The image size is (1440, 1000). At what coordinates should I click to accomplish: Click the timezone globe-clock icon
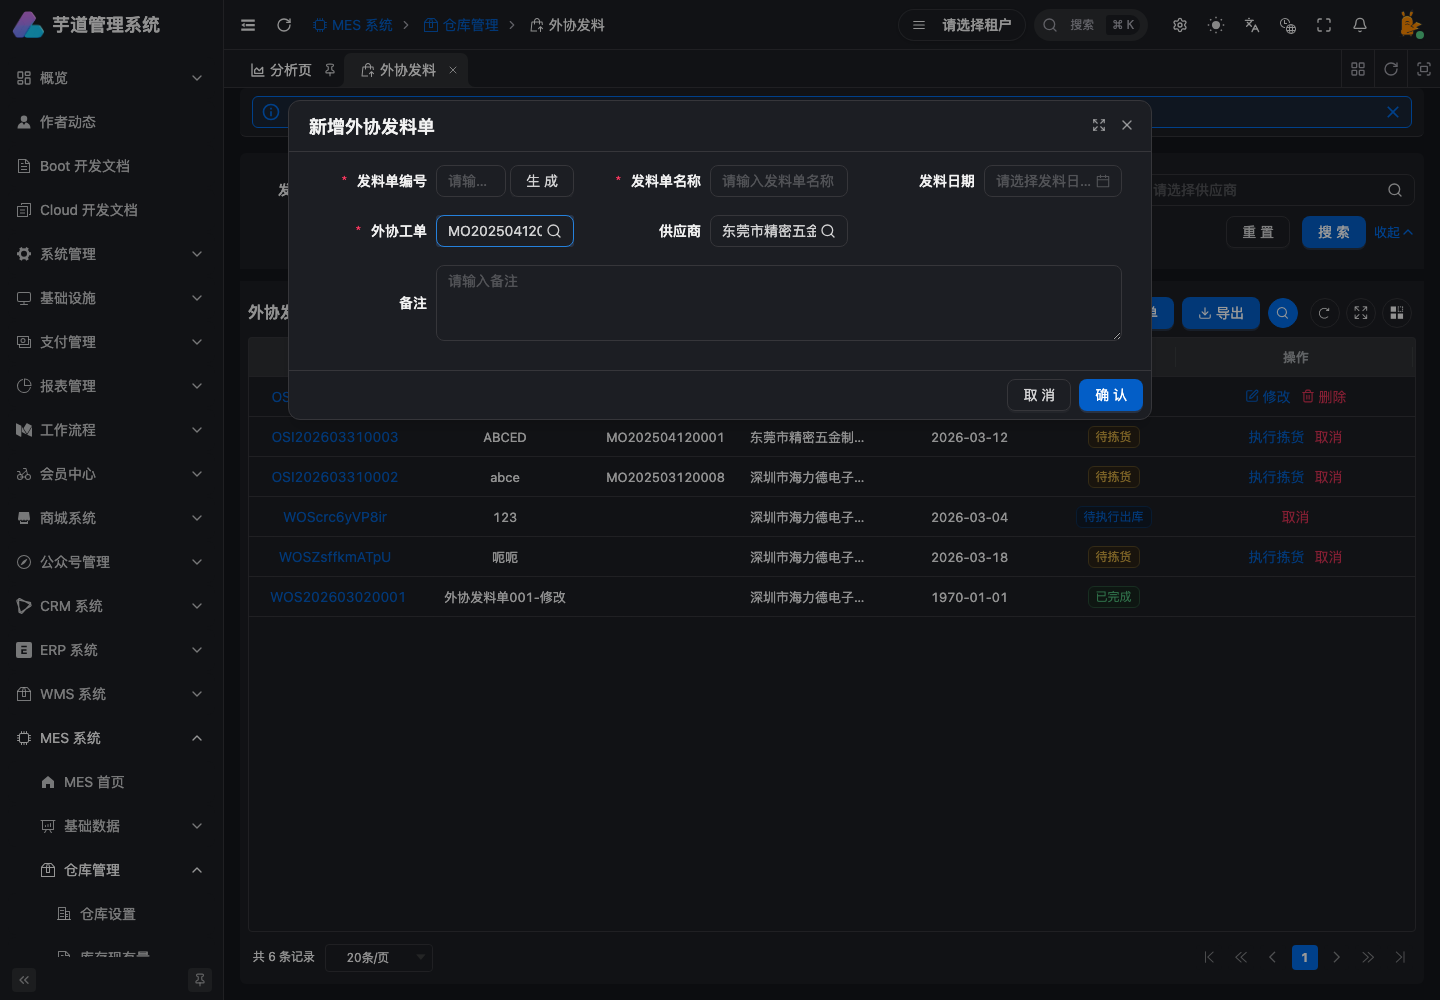1288,25
